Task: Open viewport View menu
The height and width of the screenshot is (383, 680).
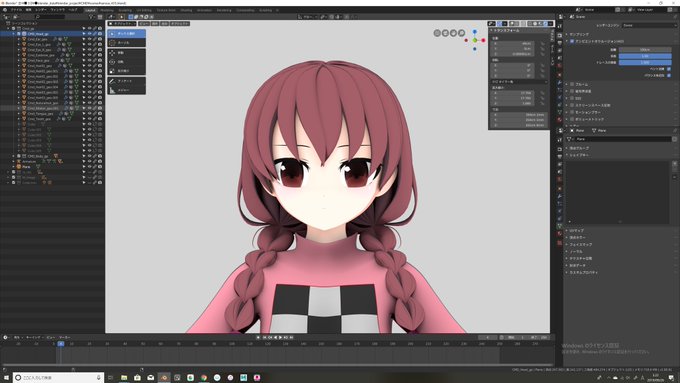Action: click(x=144, y=23)
